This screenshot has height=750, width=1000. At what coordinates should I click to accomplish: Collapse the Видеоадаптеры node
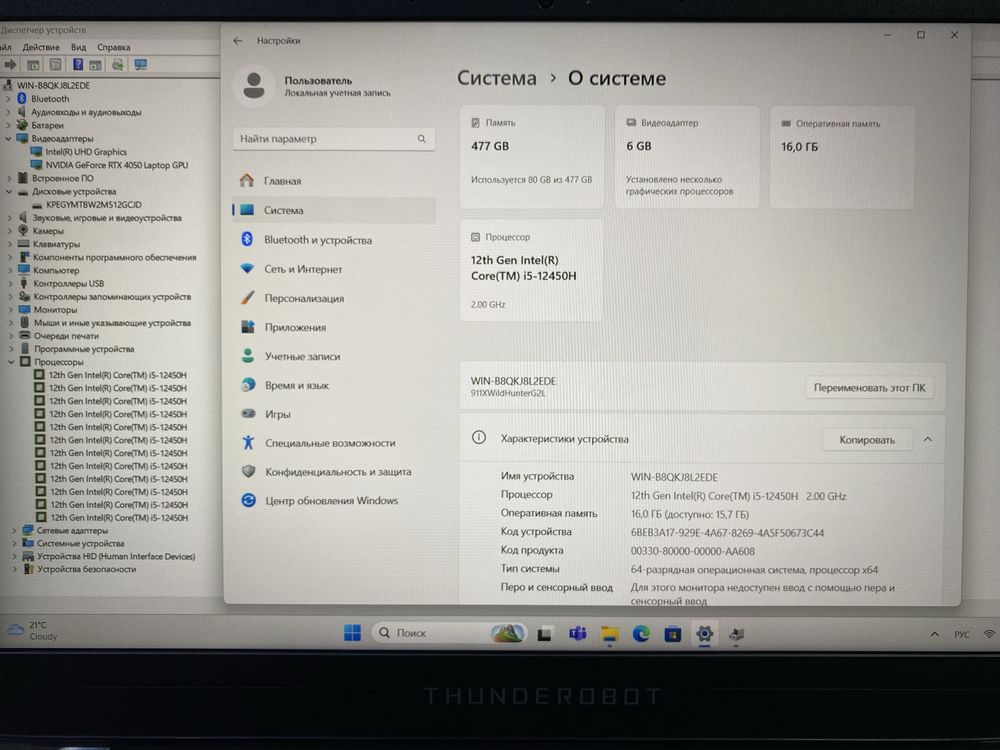(x=8, y=138)
